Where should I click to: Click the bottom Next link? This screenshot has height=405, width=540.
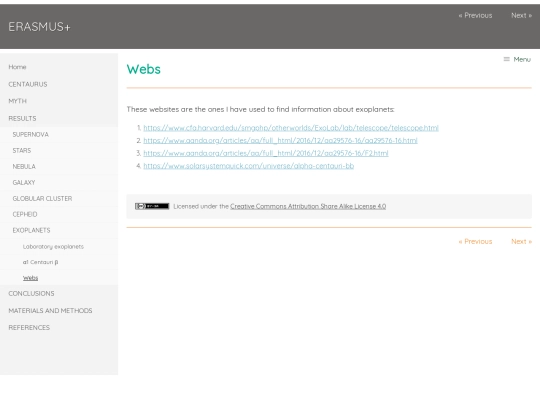(x=521, y=241)
